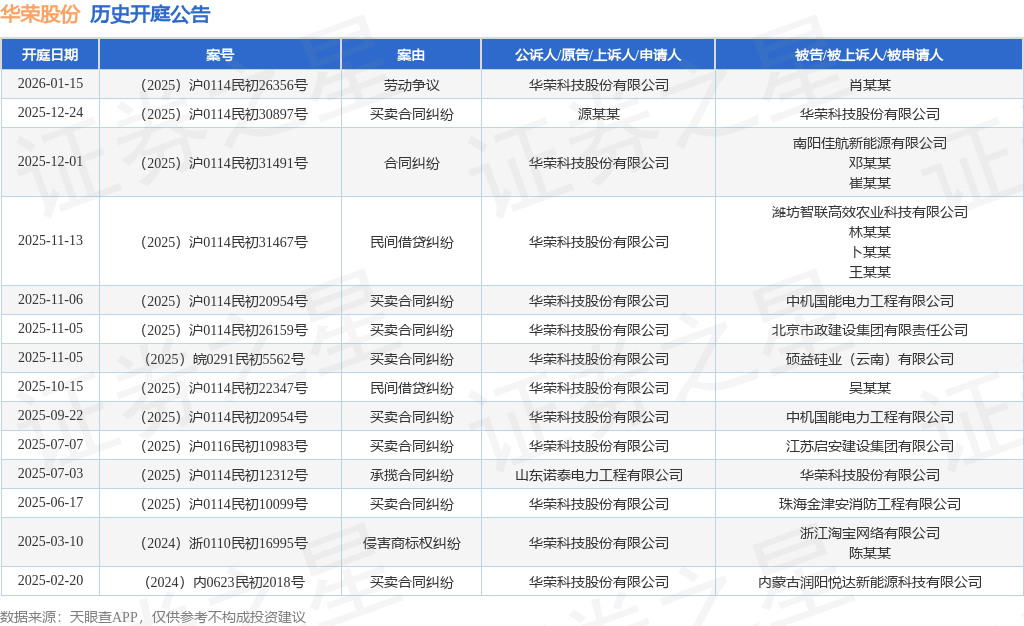1024x626 pixels.
Task: Click case number 皖0291民初5562号
Action: (x=224, y=358)
